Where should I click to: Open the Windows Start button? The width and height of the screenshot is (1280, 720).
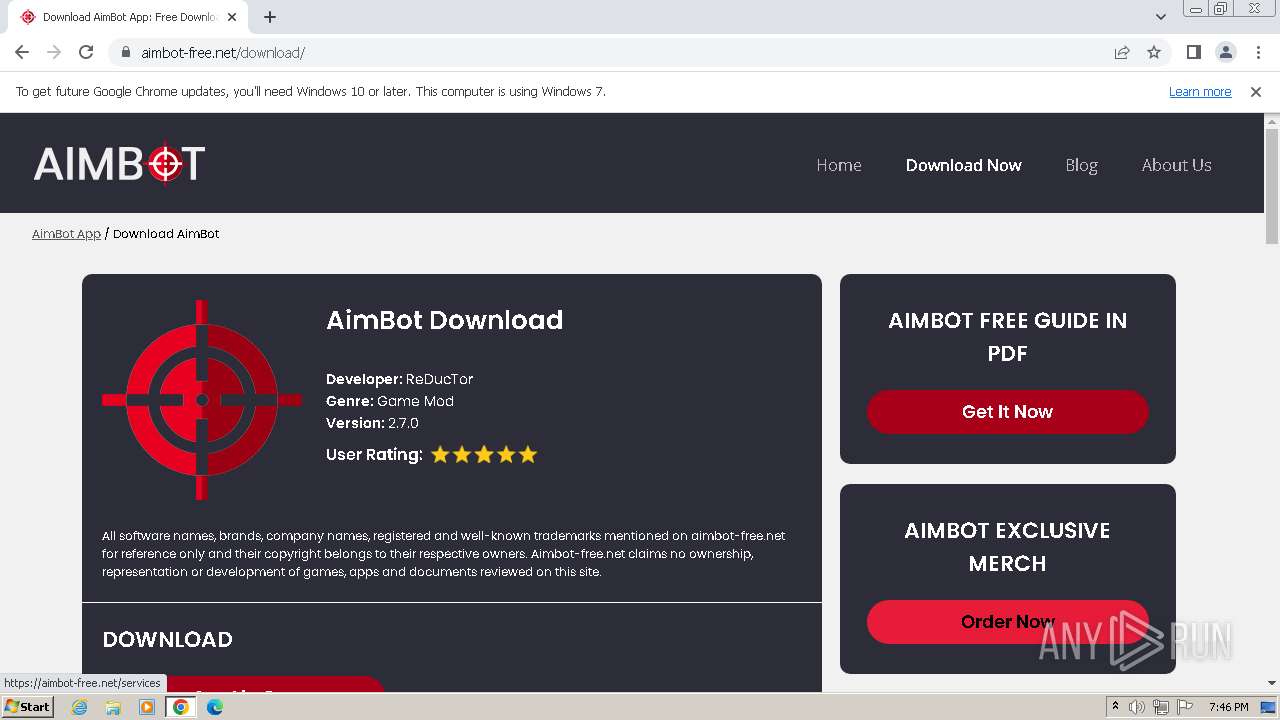pos(27,707)
